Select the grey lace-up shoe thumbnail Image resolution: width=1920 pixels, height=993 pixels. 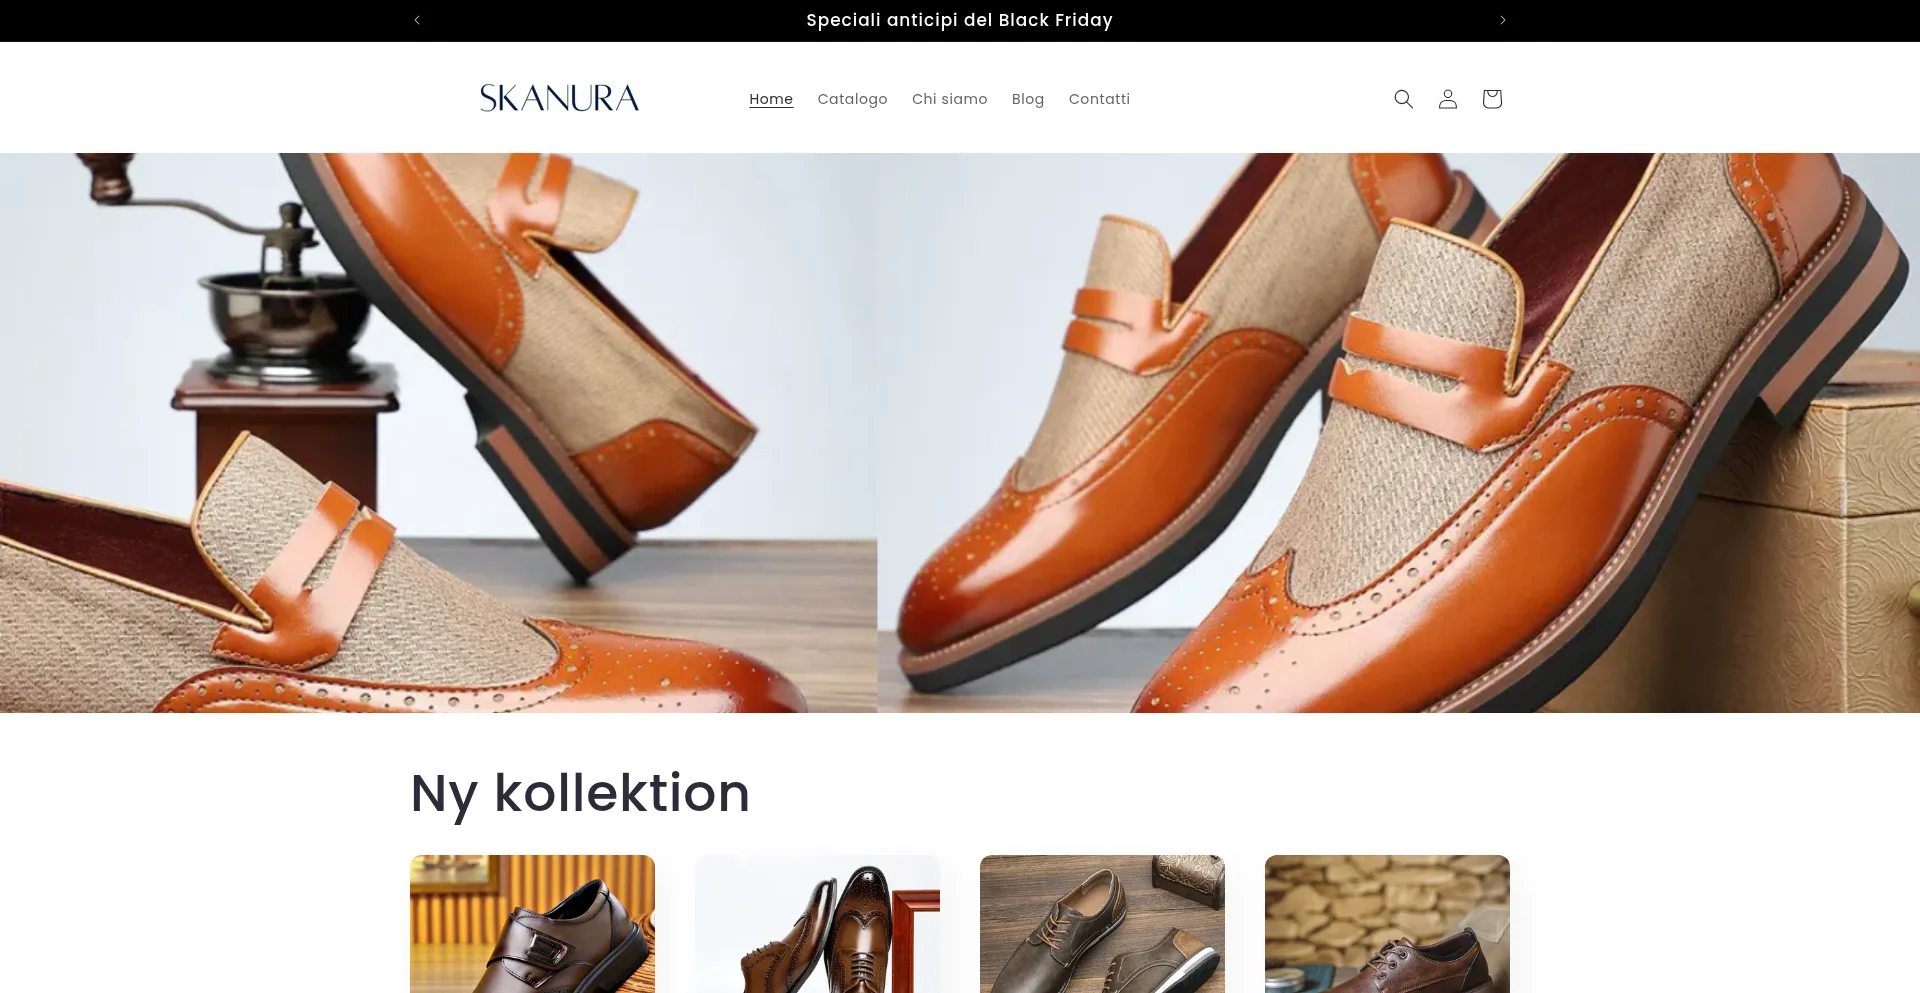click(x=1102, y=924)
